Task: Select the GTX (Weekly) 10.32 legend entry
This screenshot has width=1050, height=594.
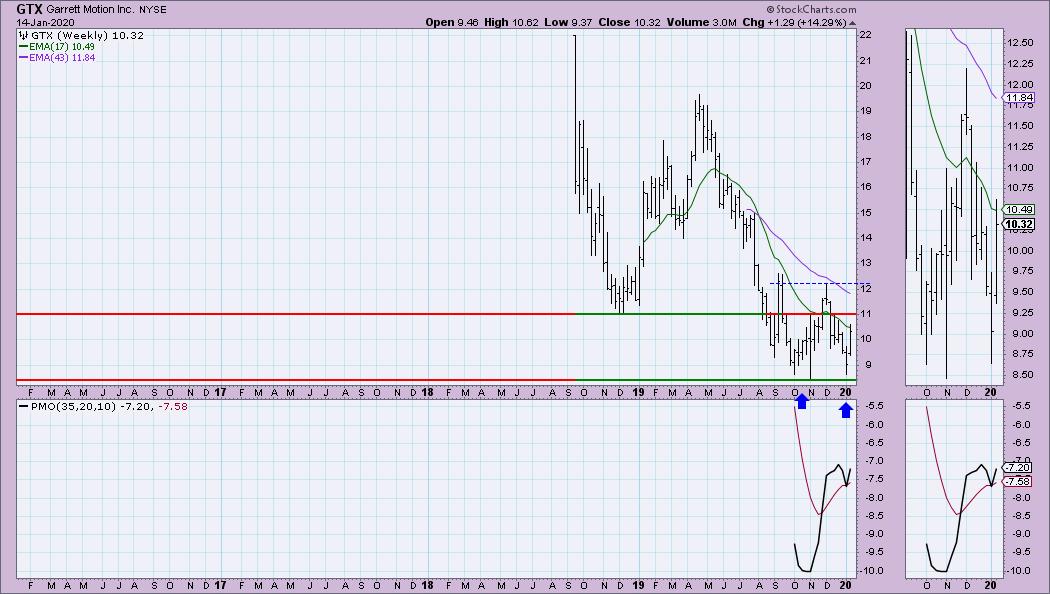Action: click(x=87, y=35)
